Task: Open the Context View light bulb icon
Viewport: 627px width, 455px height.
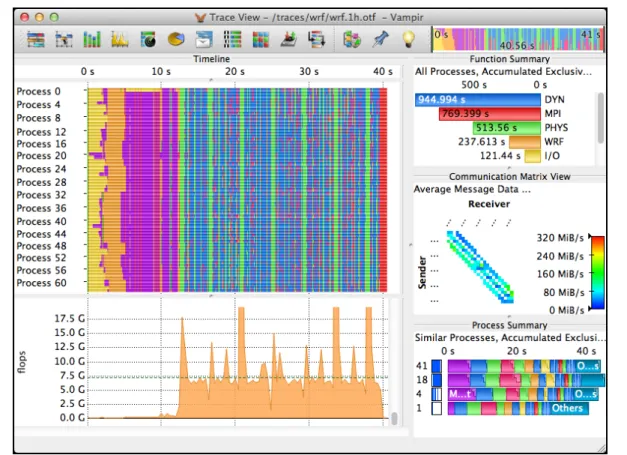Action: click(x=408, y=40)
